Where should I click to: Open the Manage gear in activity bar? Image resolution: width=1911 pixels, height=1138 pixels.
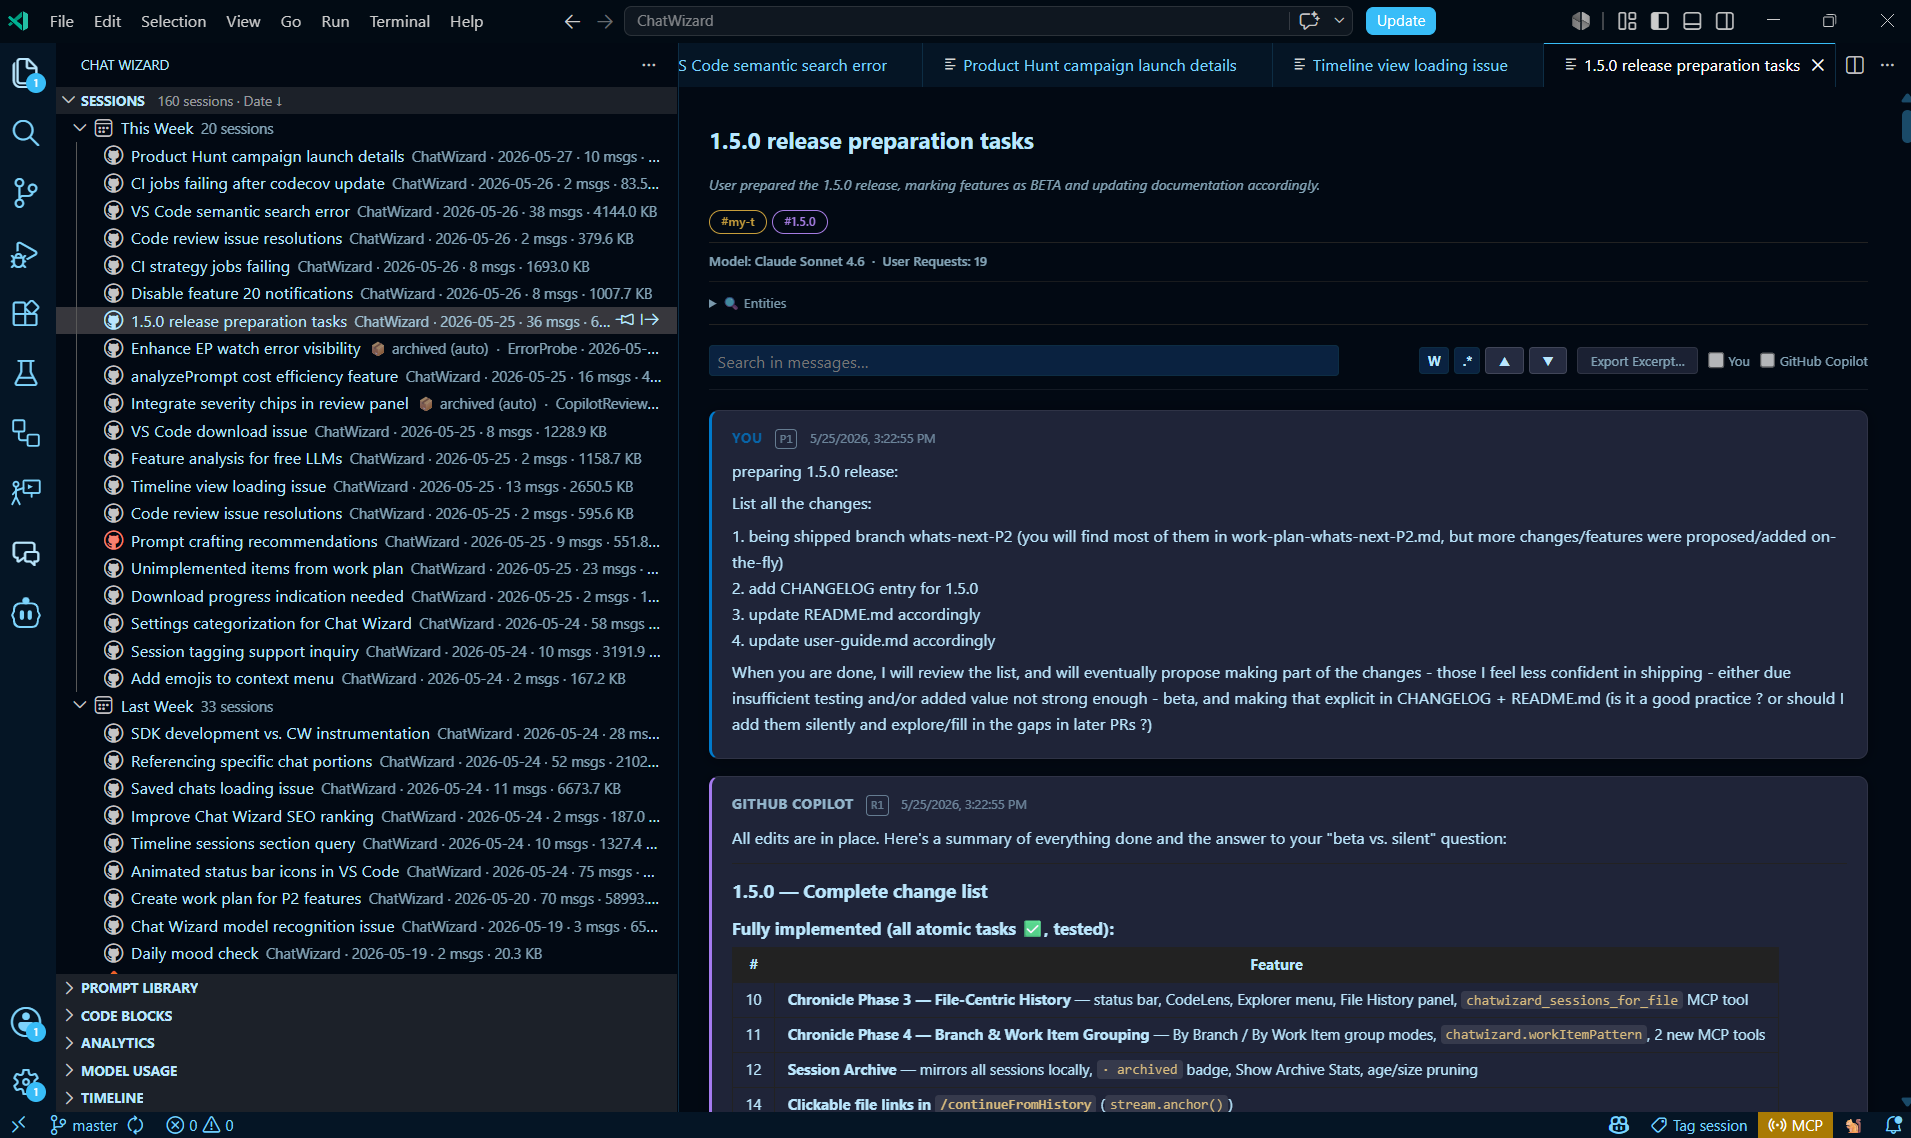tap(26, 1082)
